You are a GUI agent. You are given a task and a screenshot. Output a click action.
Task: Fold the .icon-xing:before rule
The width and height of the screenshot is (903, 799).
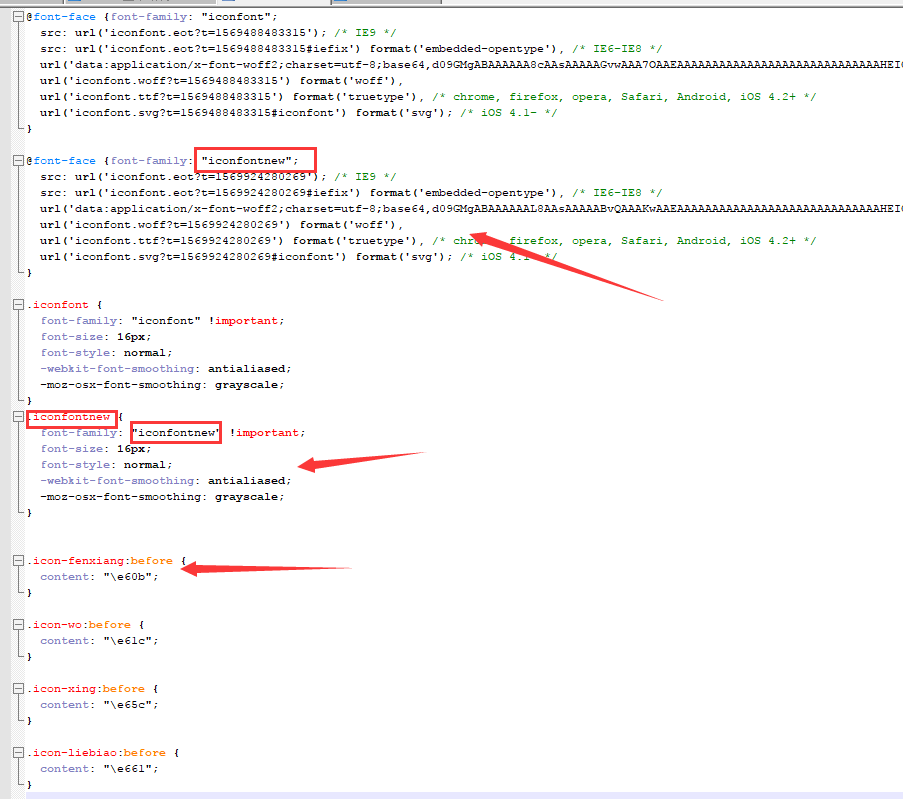[x=18, y=688]
